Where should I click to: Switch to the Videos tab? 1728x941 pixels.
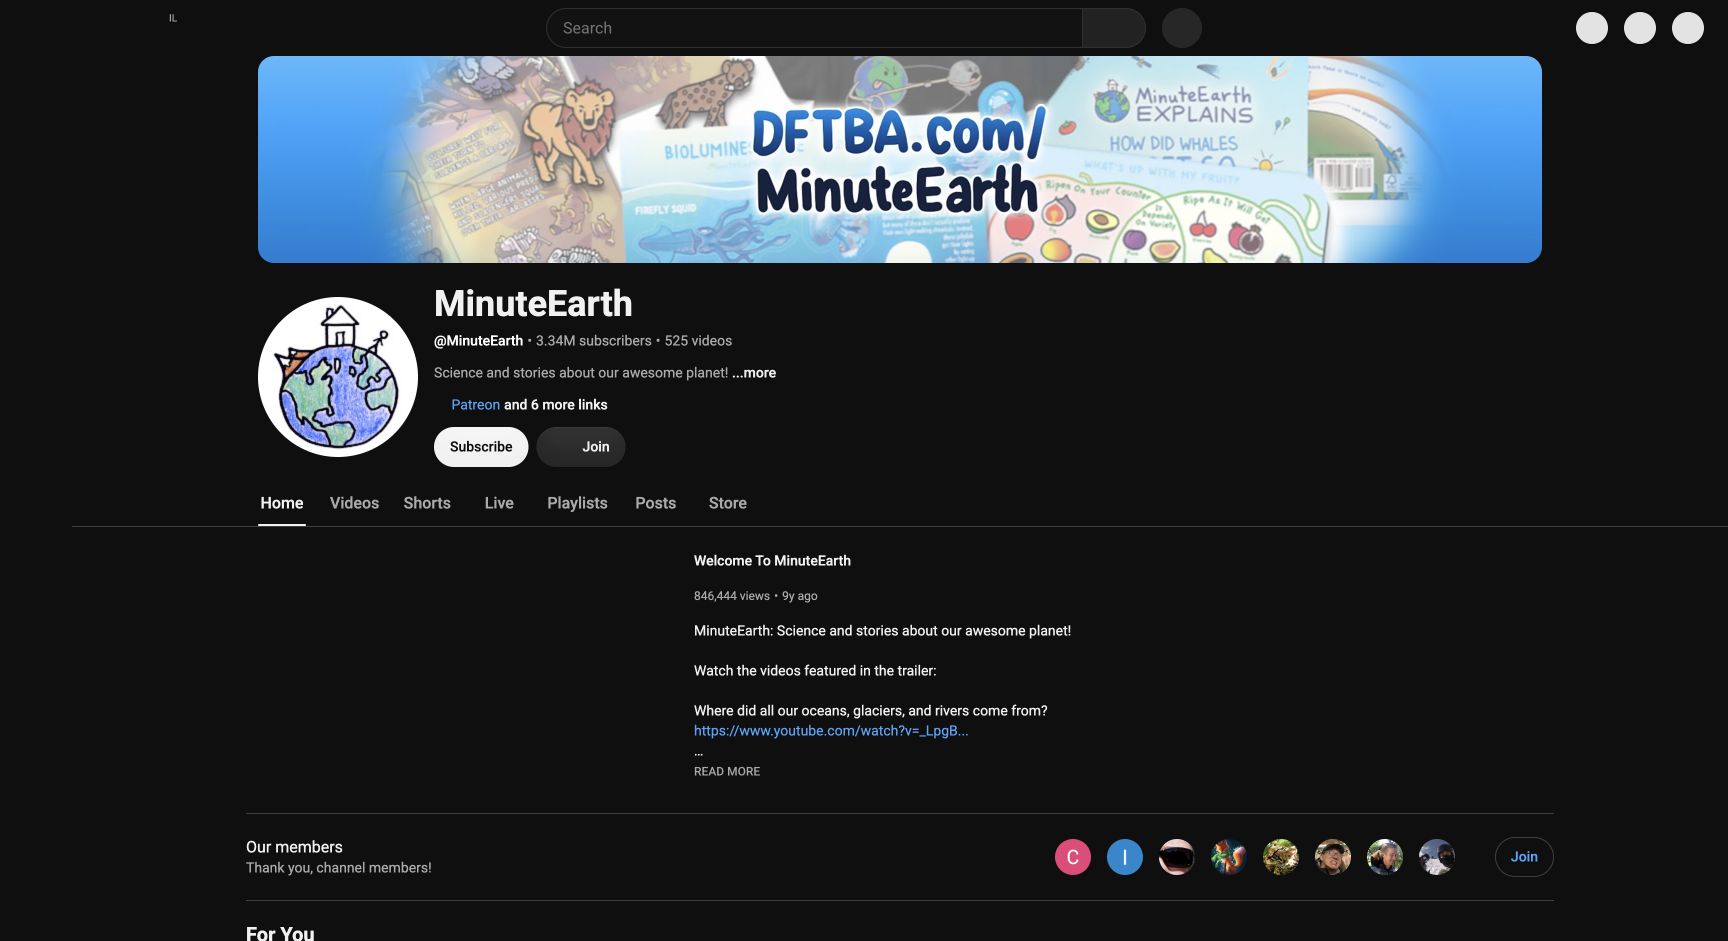point(354,503)
